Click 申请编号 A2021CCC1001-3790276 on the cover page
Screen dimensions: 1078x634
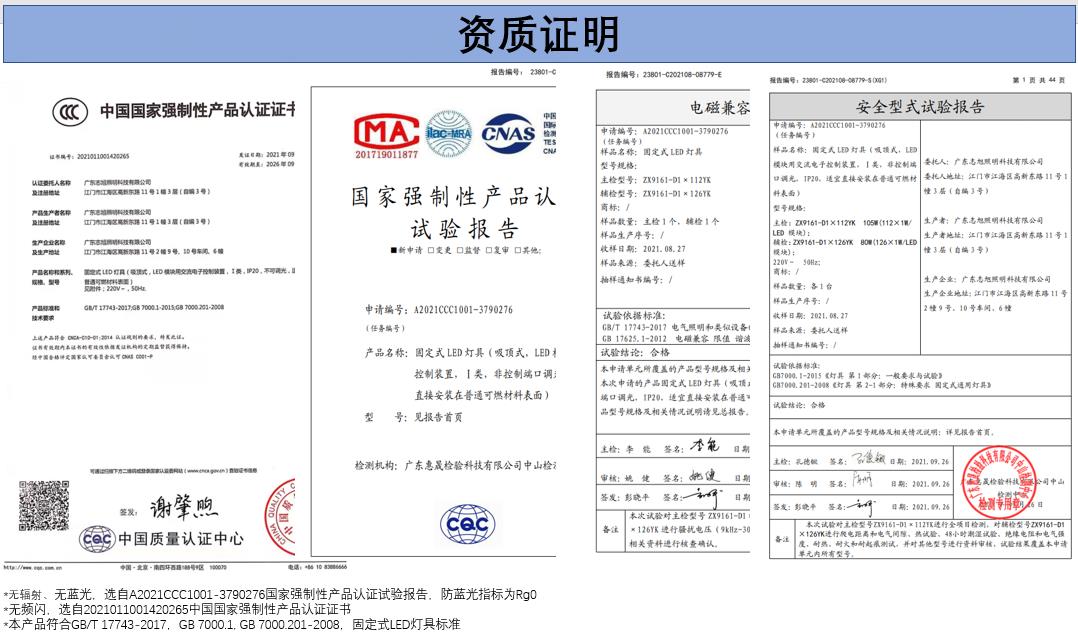439,310
